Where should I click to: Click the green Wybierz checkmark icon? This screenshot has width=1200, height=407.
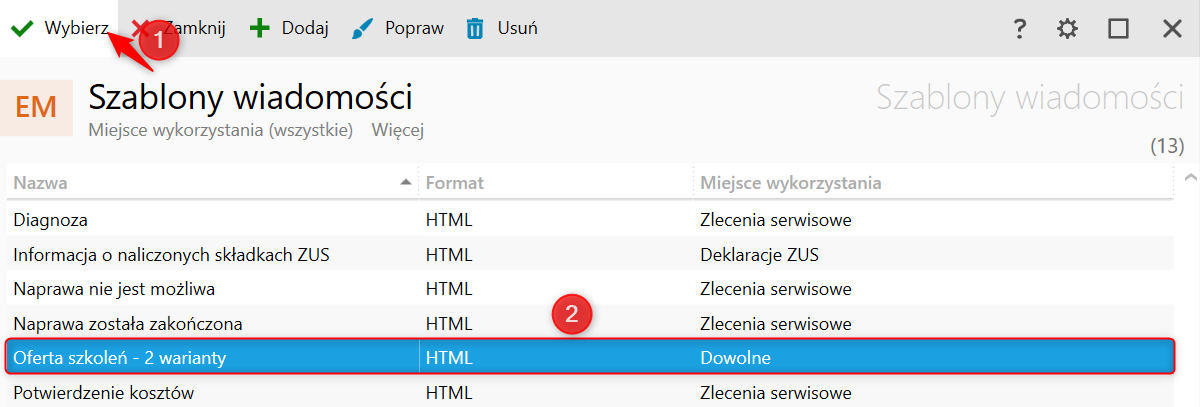click(x=22, y=29)
